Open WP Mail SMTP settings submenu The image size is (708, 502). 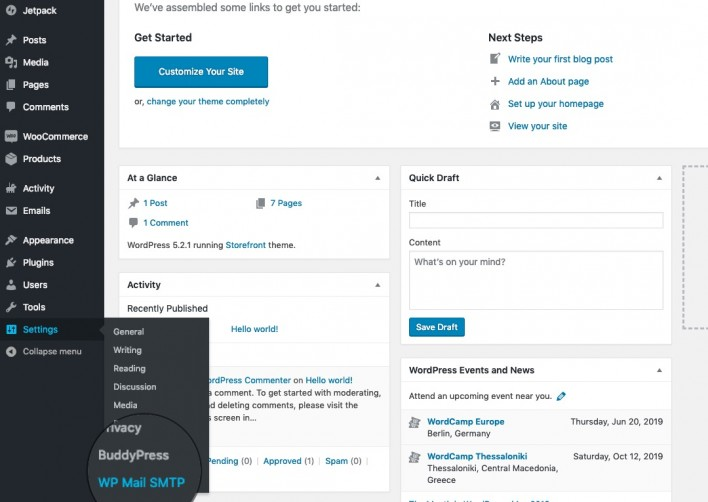coord(141,483)
